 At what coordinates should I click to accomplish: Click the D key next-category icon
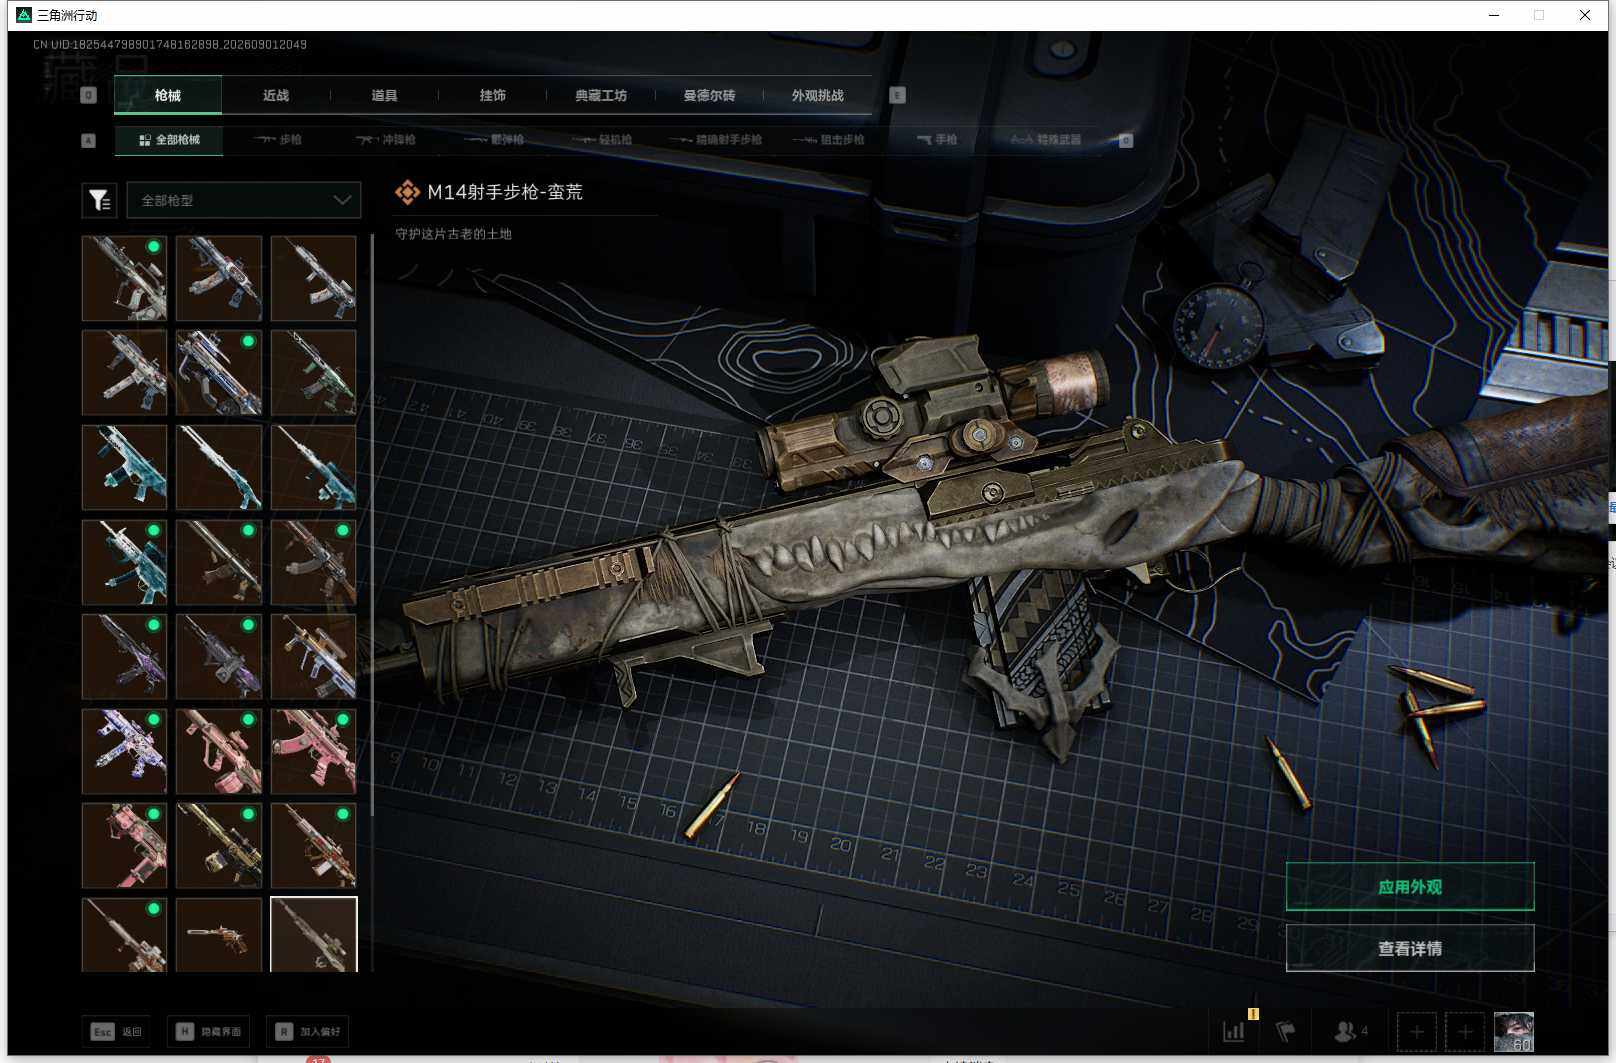click(1126, 141)
